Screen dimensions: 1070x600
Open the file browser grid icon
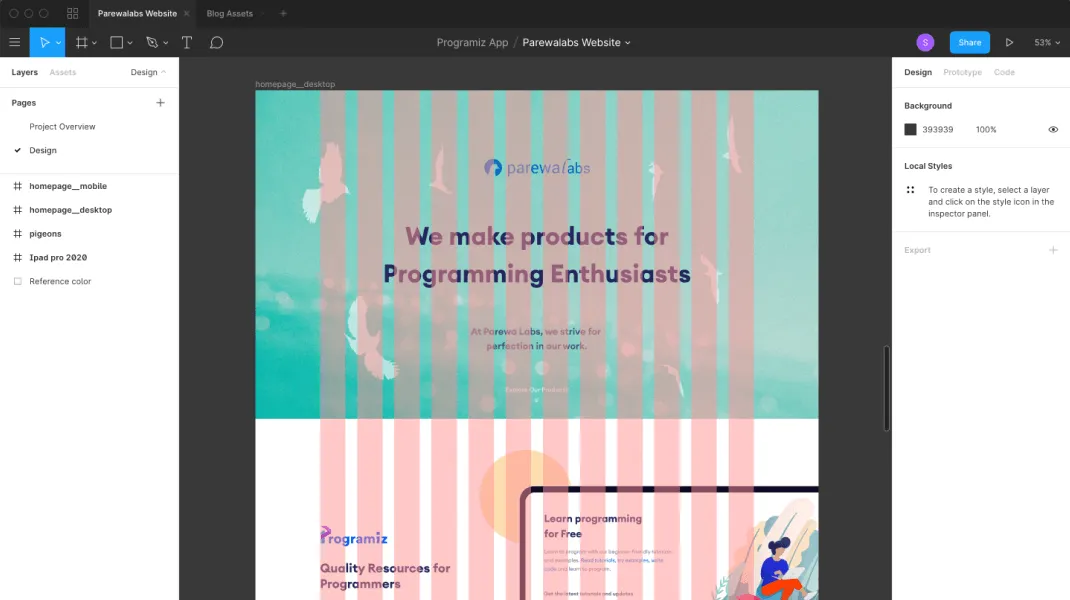tap(72, 14)
